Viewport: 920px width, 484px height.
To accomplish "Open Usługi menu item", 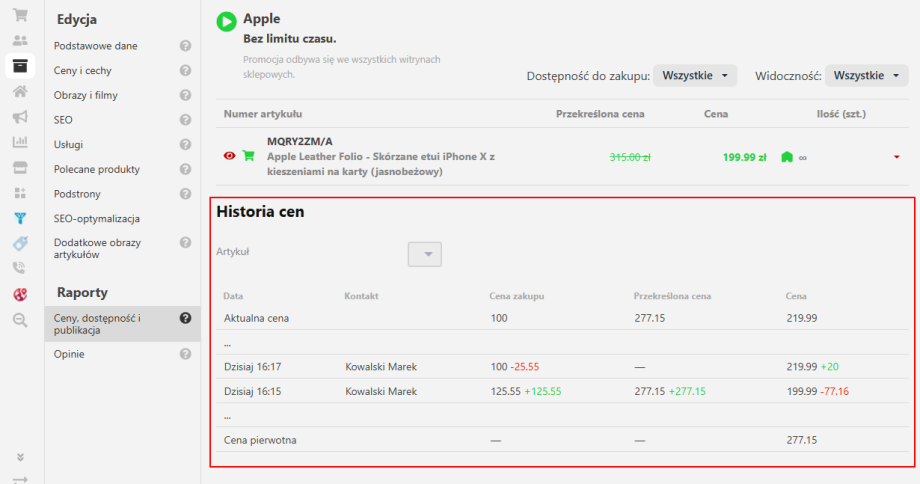I will tap(69, 144).
